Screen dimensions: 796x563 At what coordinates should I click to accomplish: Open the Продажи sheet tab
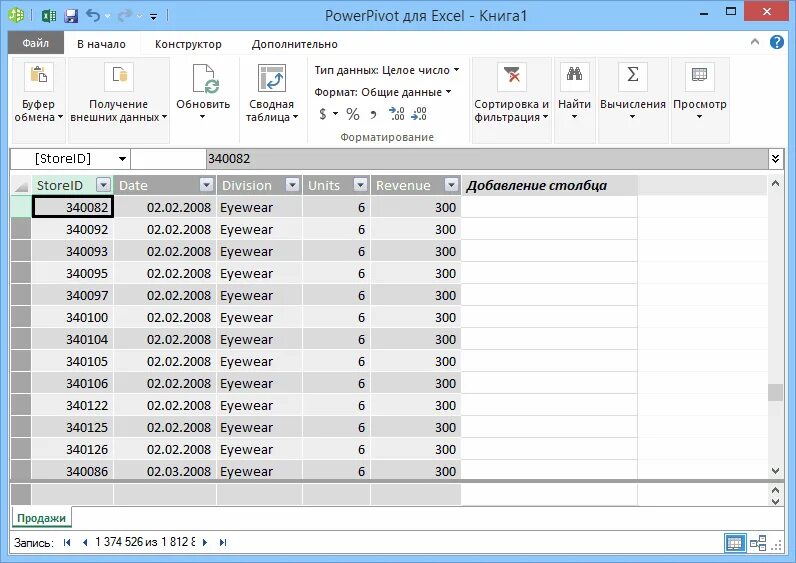click(x=41, y=518)
